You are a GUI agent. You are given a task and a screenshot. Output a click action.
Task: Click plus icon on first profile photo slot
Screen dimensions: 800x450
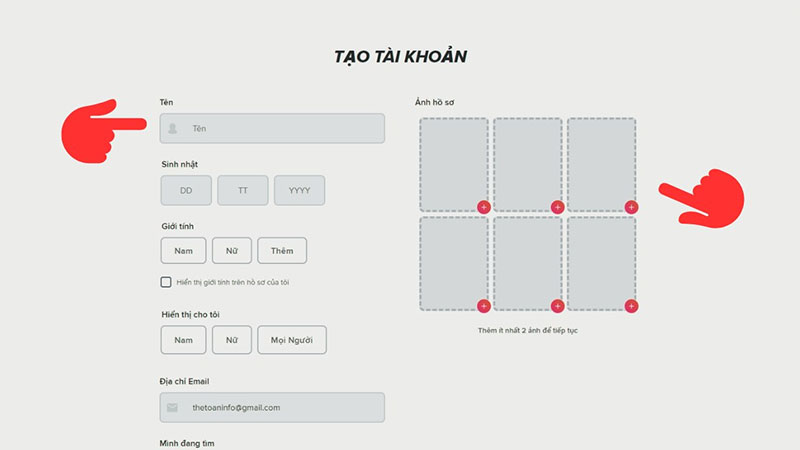pos(484,207)
